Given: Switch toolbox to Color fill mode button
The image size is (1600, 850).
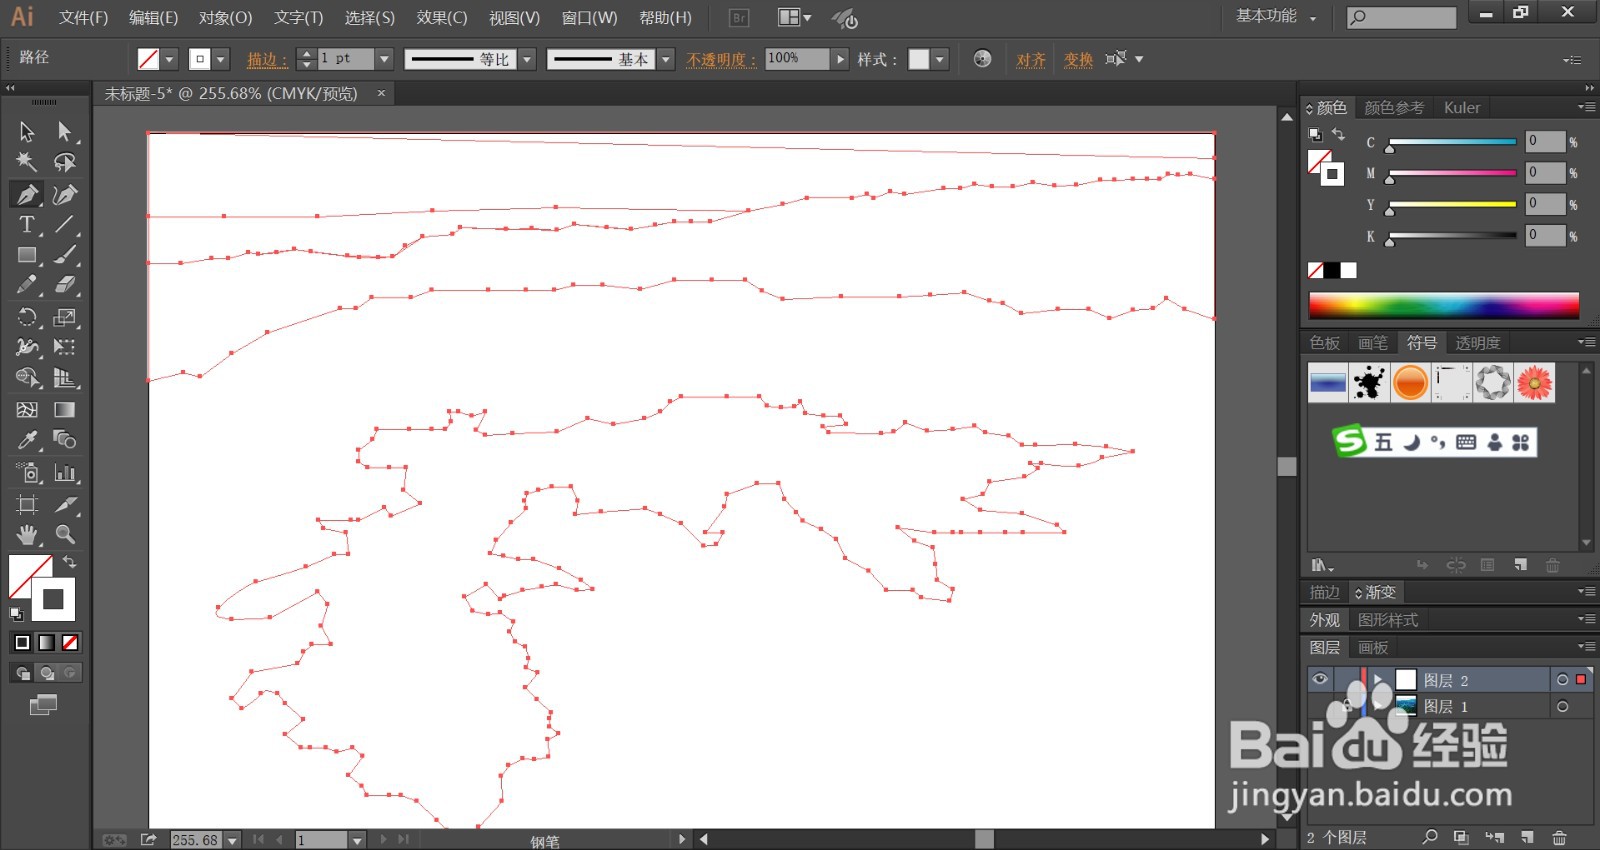Looking at the screenshot, I should (x=22, y=642).
